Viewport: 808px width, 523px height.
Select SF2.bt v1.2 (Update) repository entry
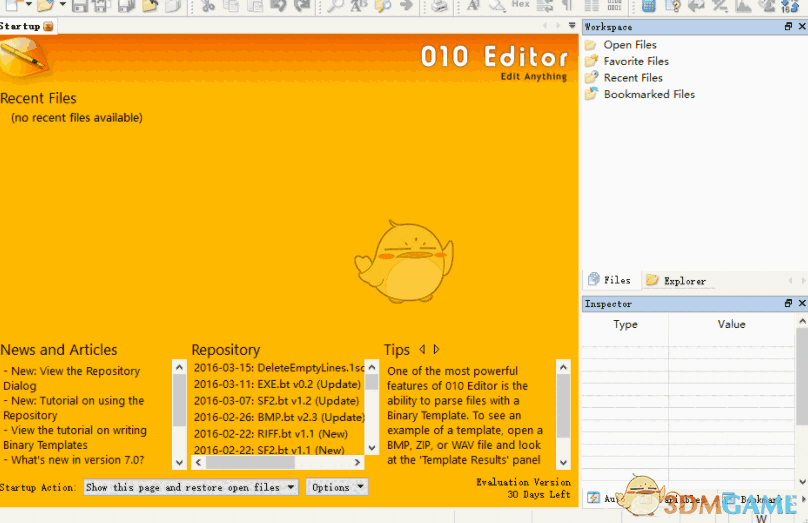276,401
